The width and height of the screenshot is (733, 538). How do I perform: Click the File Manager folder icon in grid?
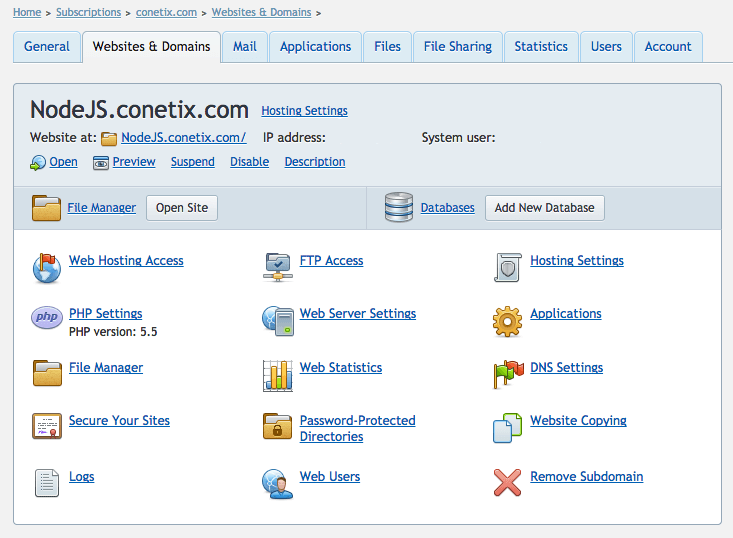coord(47,373)
